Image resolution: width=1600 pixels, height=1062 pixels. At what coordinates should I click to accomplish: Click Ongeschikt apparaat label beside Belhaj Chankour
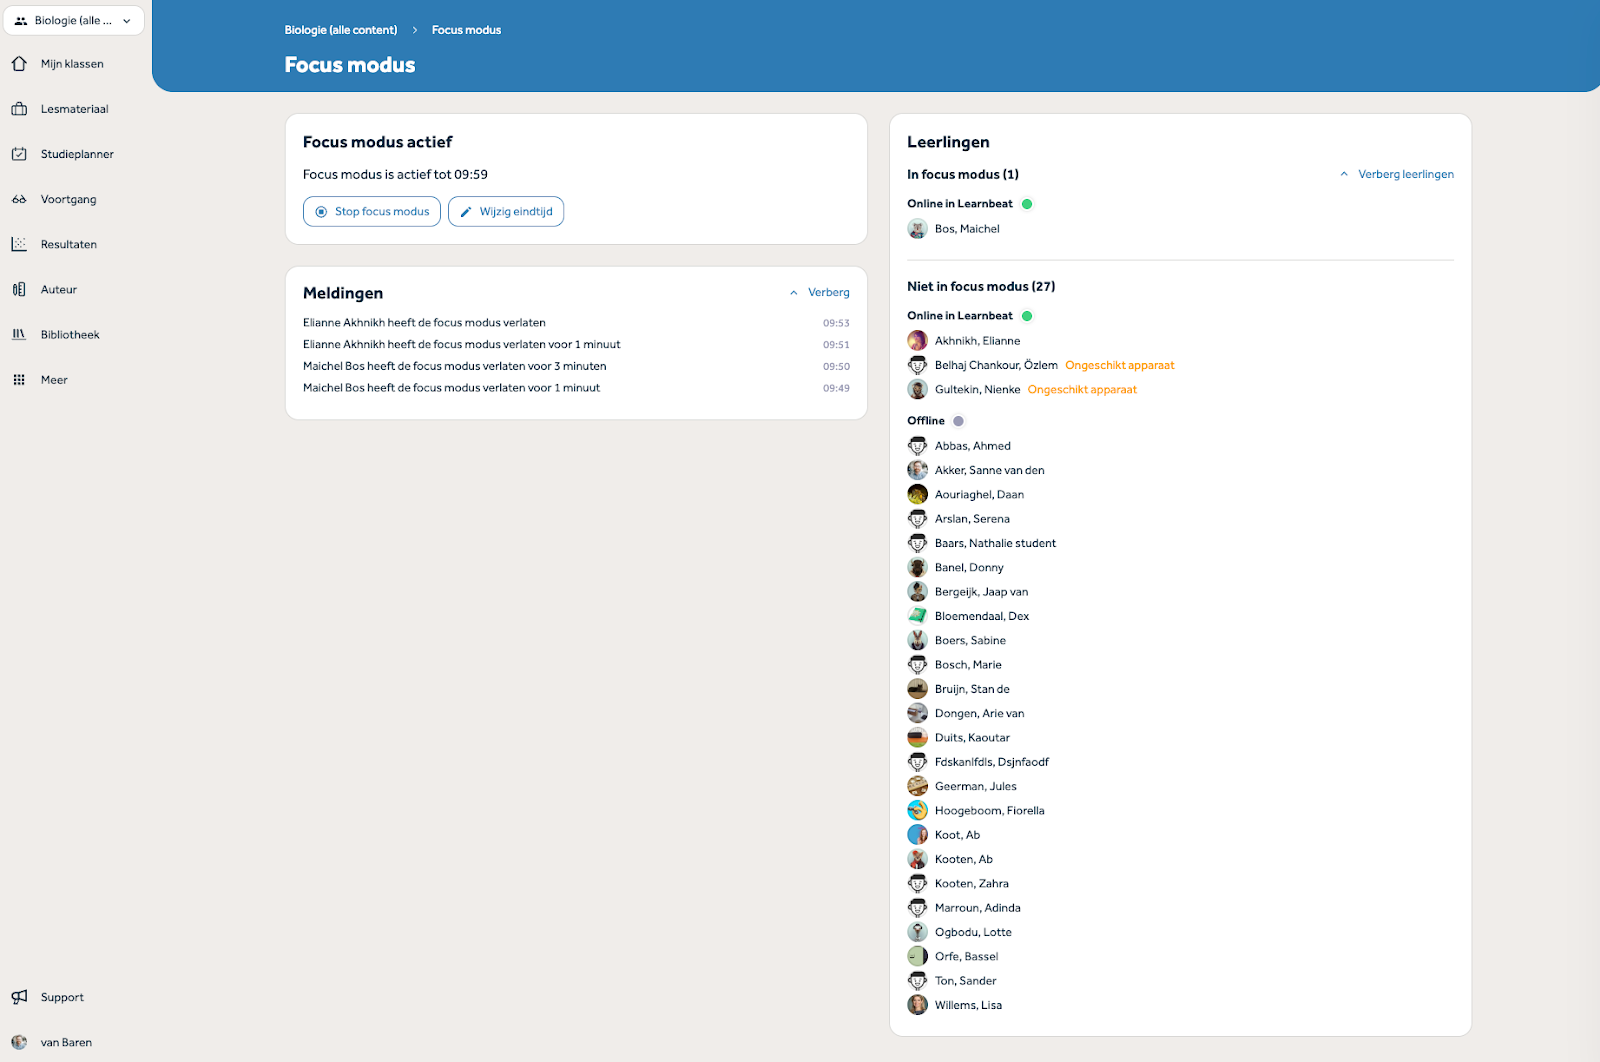coord(1120,365)
